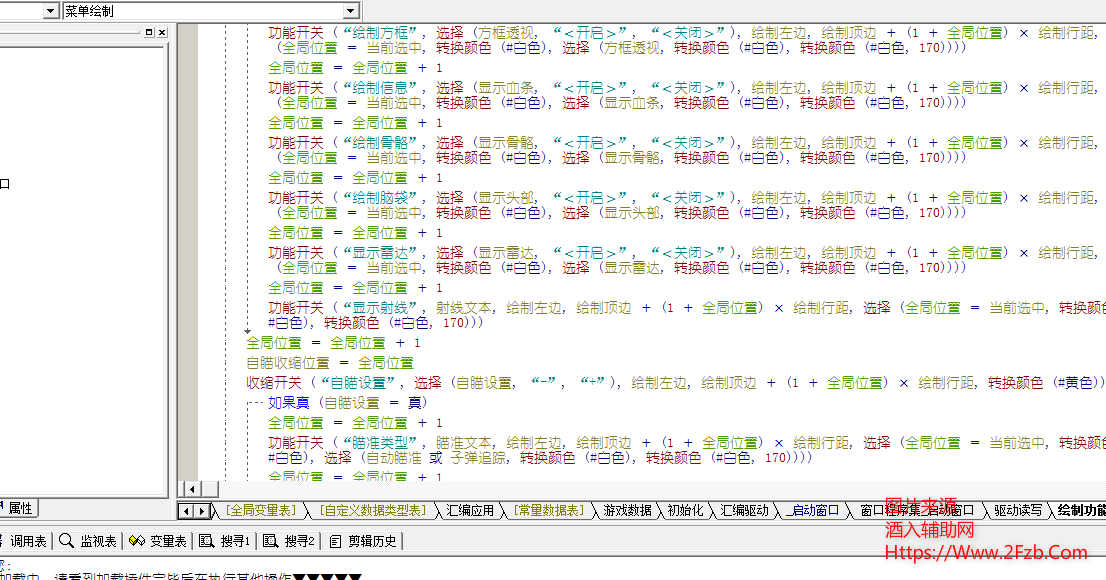This screenshot has width=1106, height=580.
Task: Open the 菜单绘制 subroutine dropdown
Action: pyautogui.click(x=350, y=11)
